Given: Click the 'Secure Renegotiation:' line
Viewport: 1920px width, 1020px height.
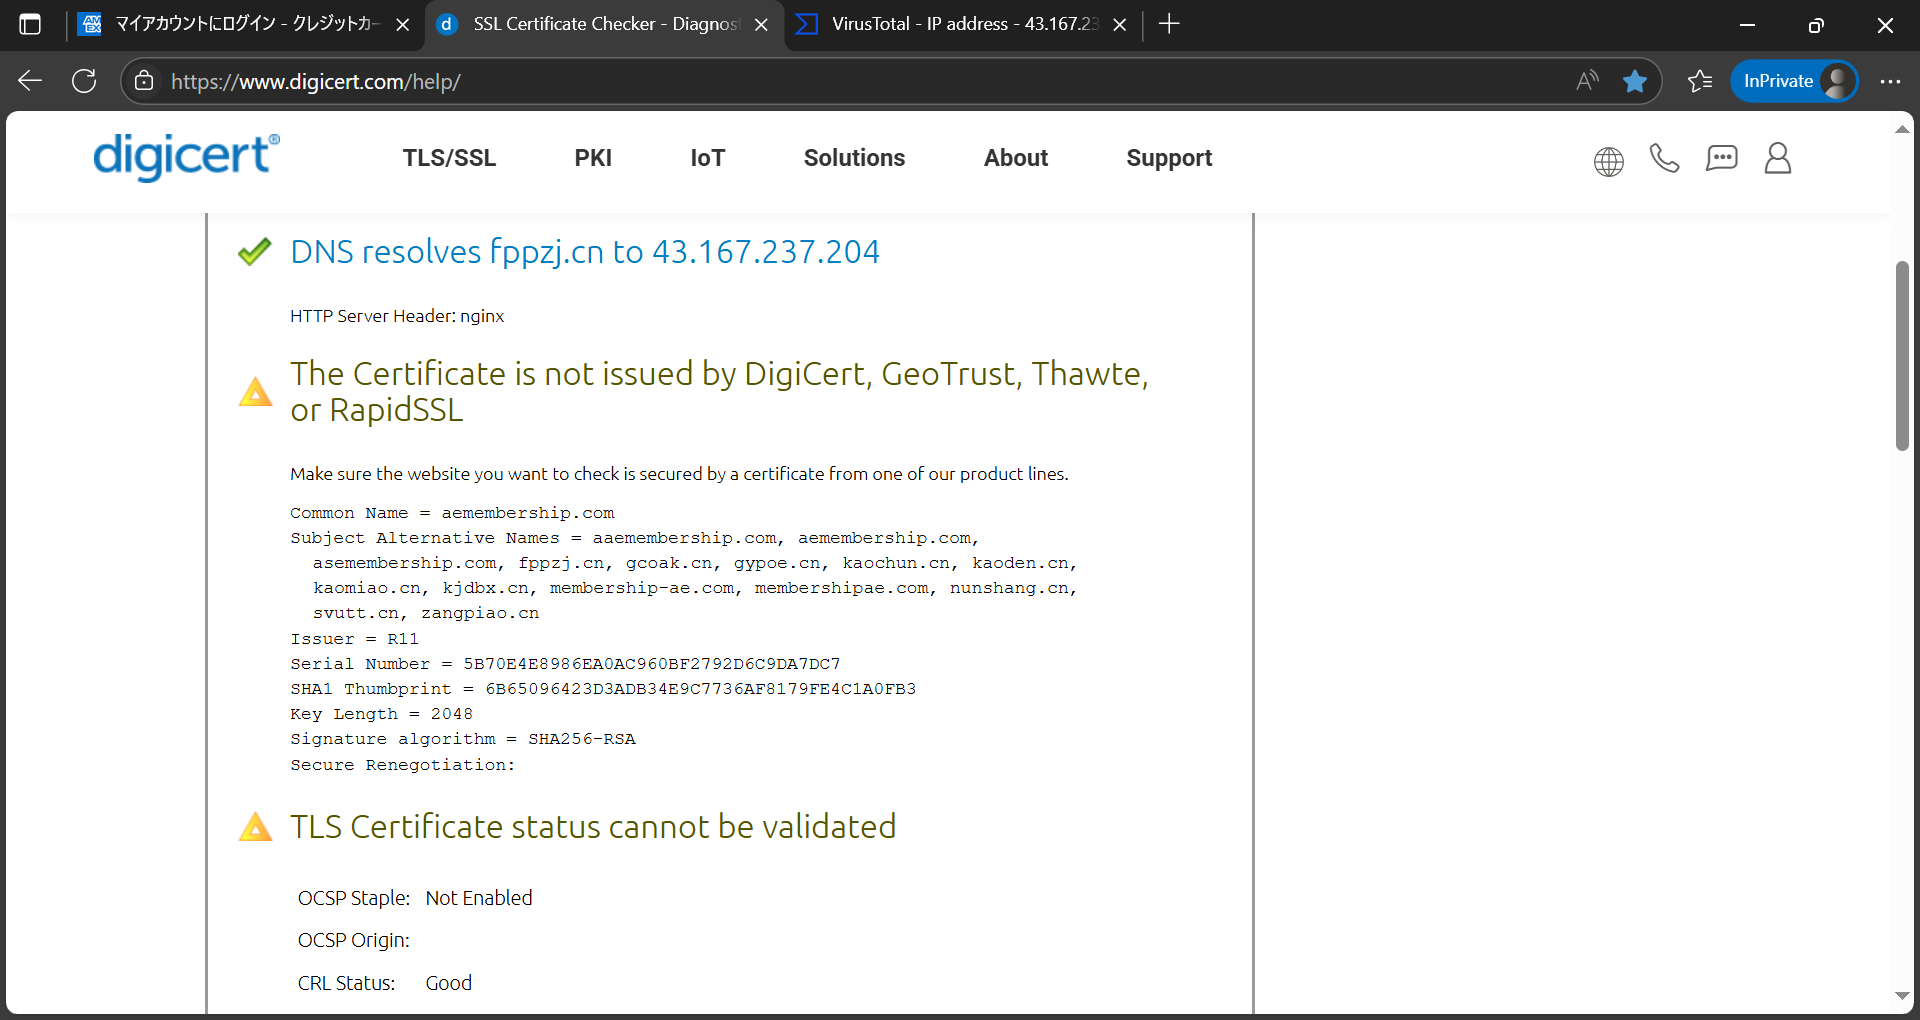Looking at the screenshot, I should pos(403,765).
